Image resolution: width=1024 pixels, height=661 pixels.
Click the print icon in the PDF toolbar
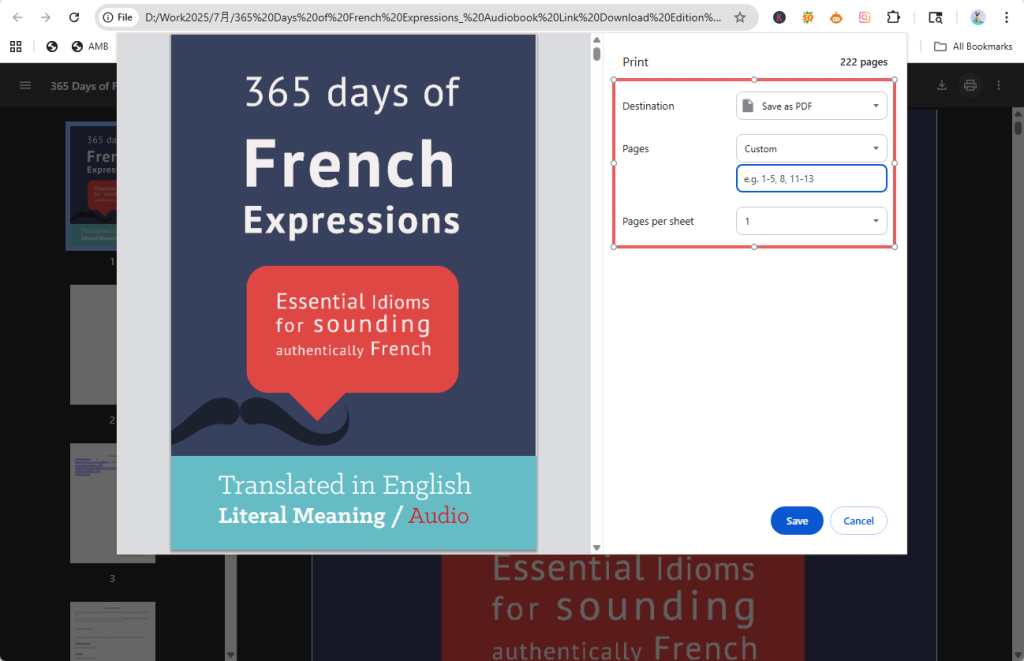tap(970, 85)
